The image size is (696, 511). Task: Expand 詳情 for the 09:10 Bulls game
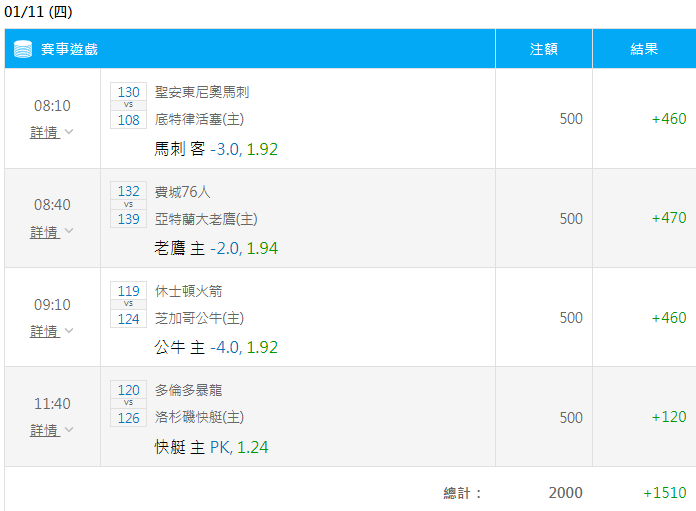45,331
